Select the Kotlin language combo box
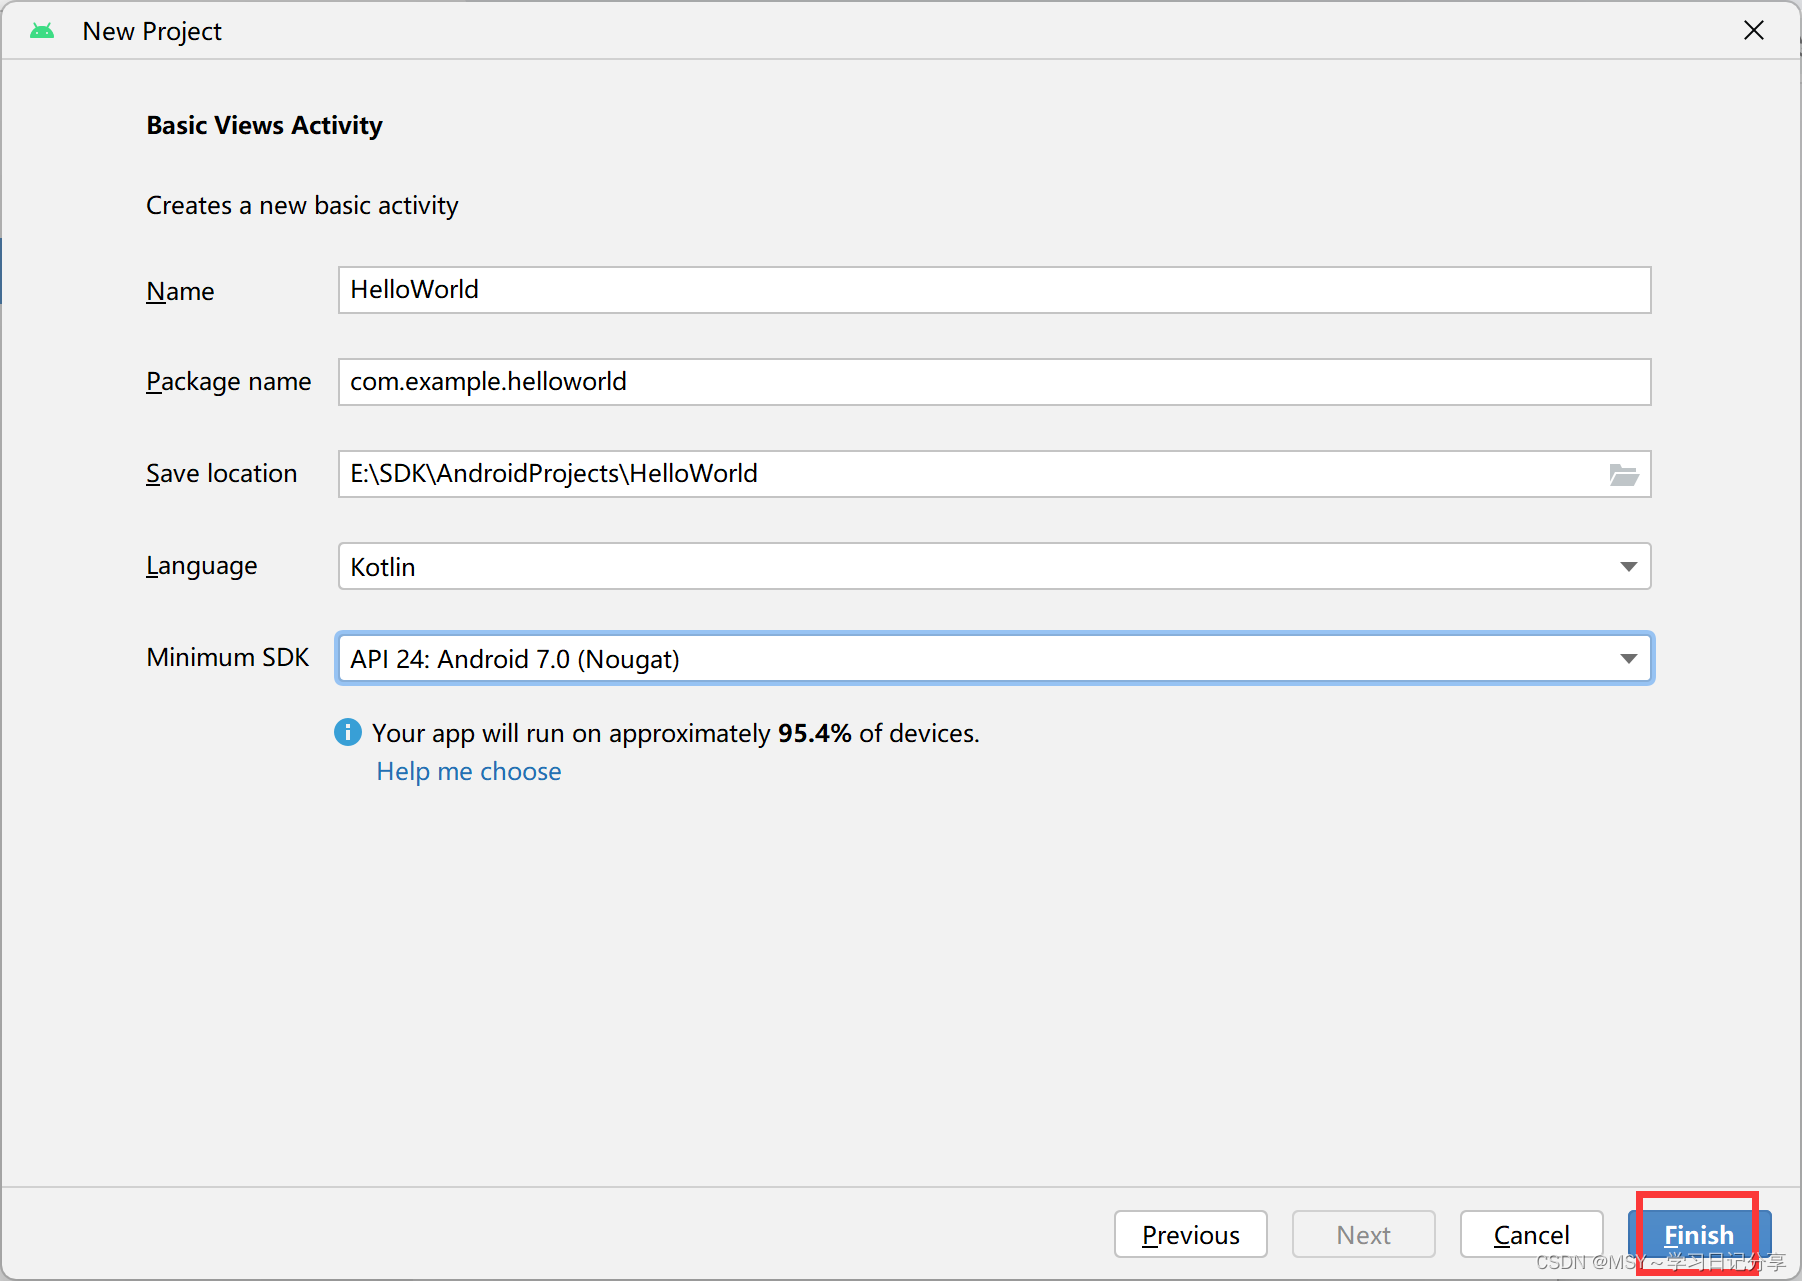This screenshot has height=1281, width=1802. tap(980, 567)
